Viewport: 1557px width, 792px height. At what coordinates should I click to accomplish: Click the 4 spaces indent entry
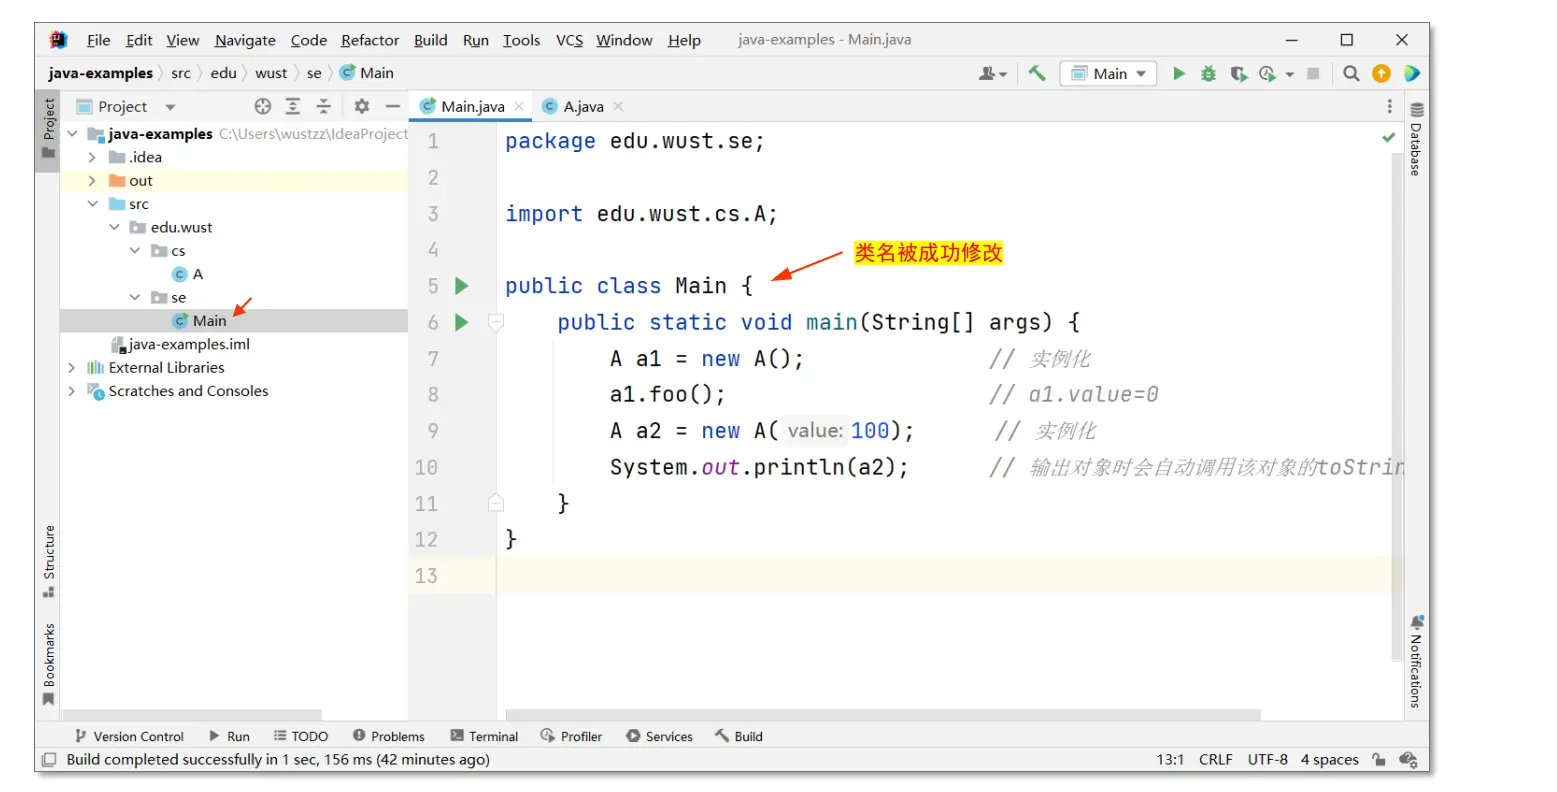1329,759
